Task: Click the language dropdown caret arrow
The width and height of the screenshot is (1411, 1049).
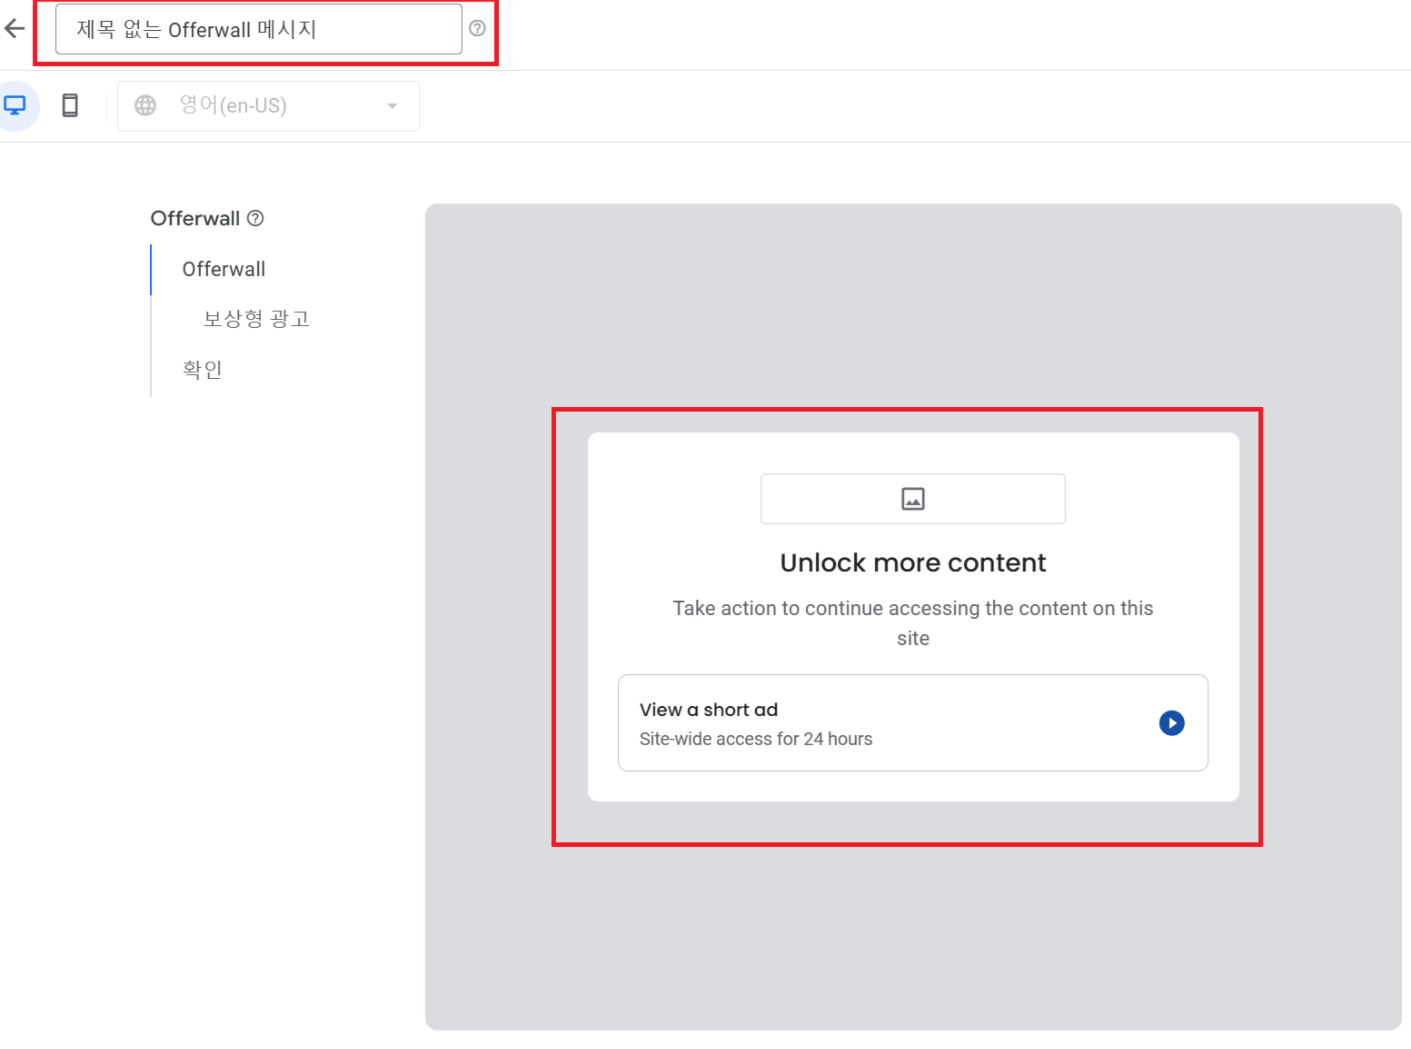Action: pos(392,106)
